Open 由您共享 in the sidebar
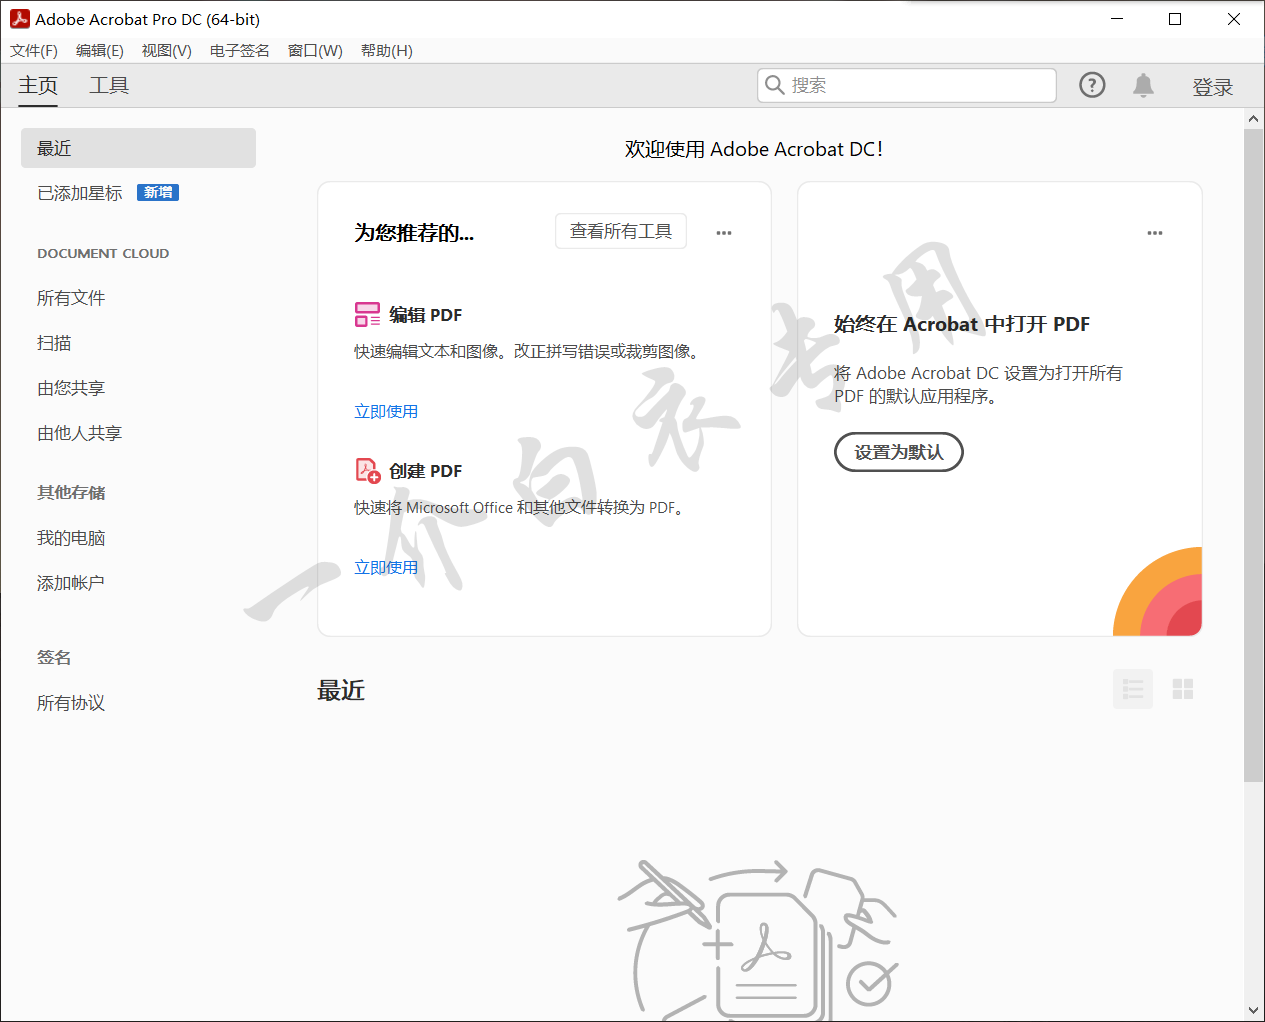This screenshot has width=1265, height=1022. point(71,388)
